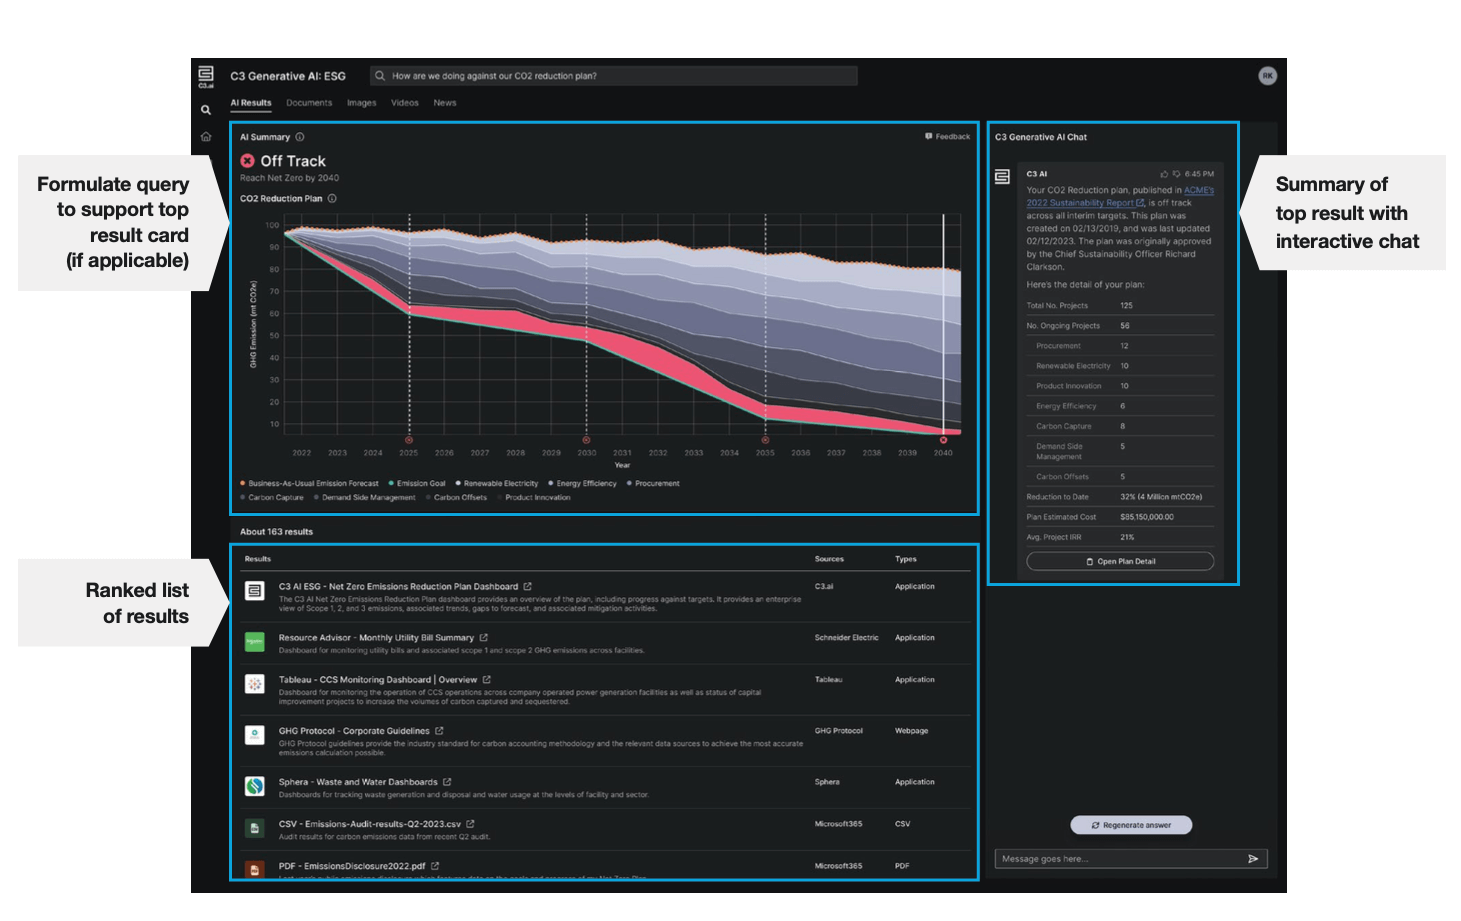Toggle Emission Goal legend item
Viewport: 1461px width, 921px height.
(x=417, y=483)
